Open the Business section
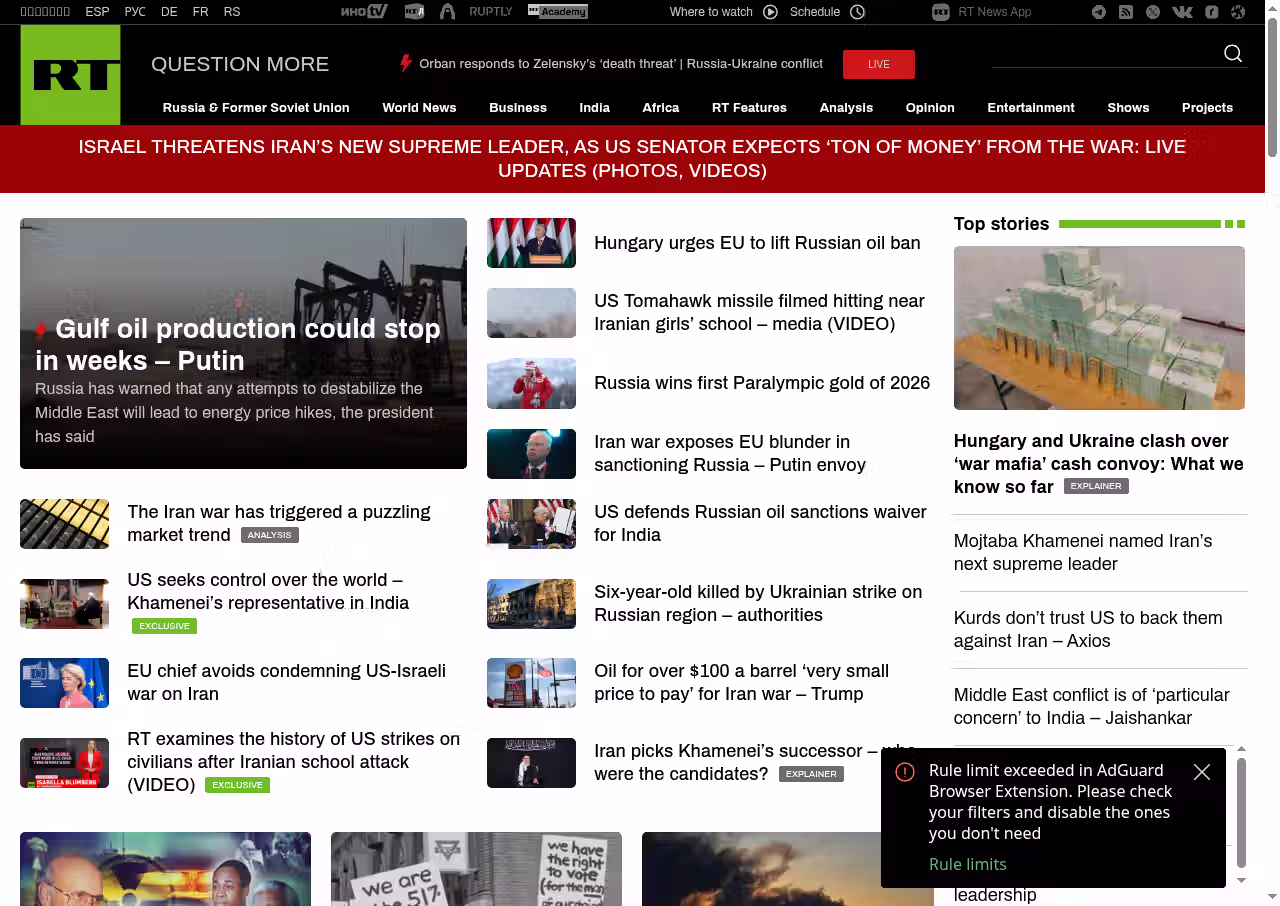 517,108
